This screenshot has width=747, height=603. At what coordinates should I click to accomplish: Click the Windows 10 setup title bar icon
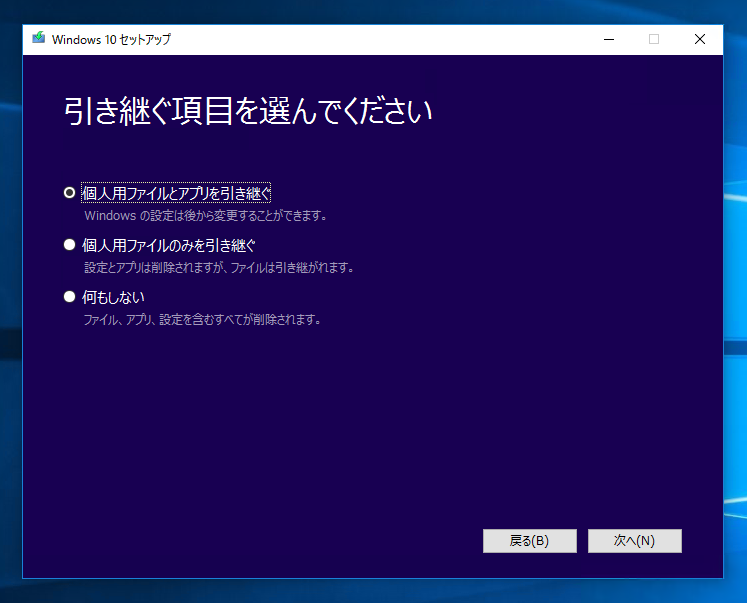39,38
